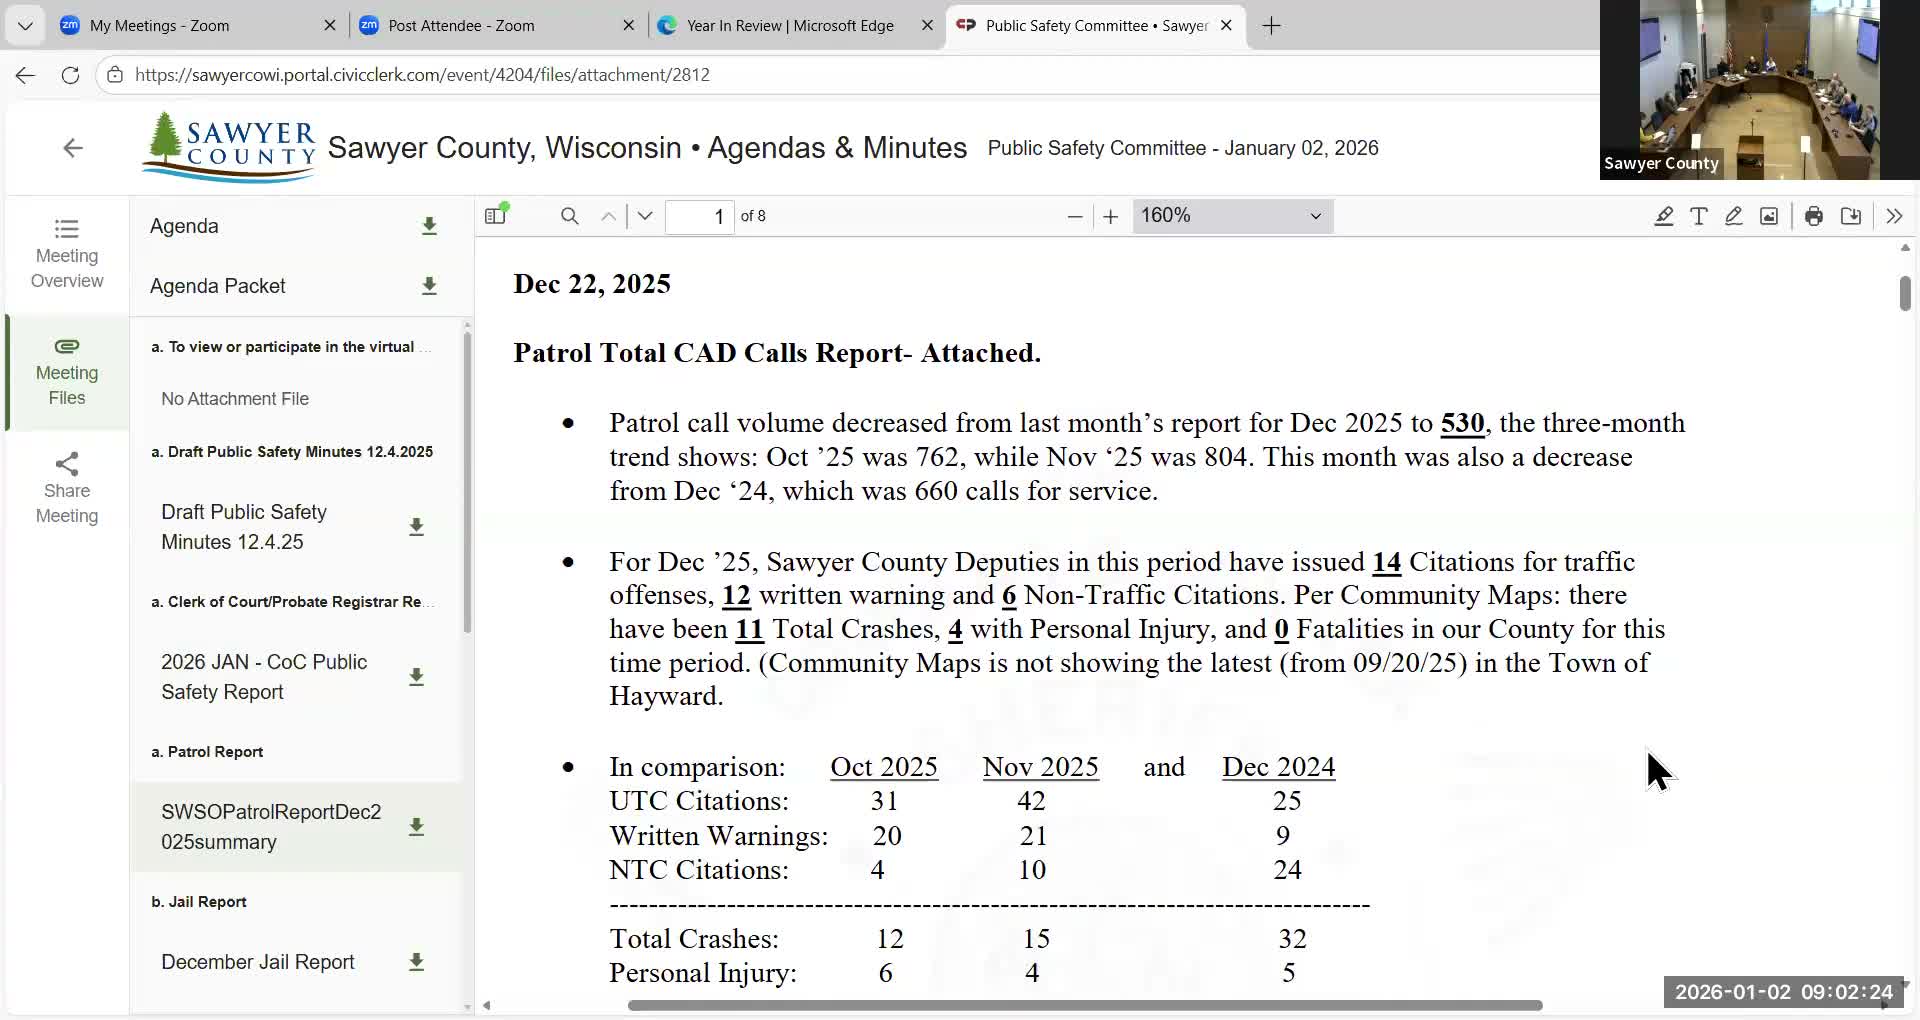
Task: Open the December Jail Report file
Action: click(258, 962)
